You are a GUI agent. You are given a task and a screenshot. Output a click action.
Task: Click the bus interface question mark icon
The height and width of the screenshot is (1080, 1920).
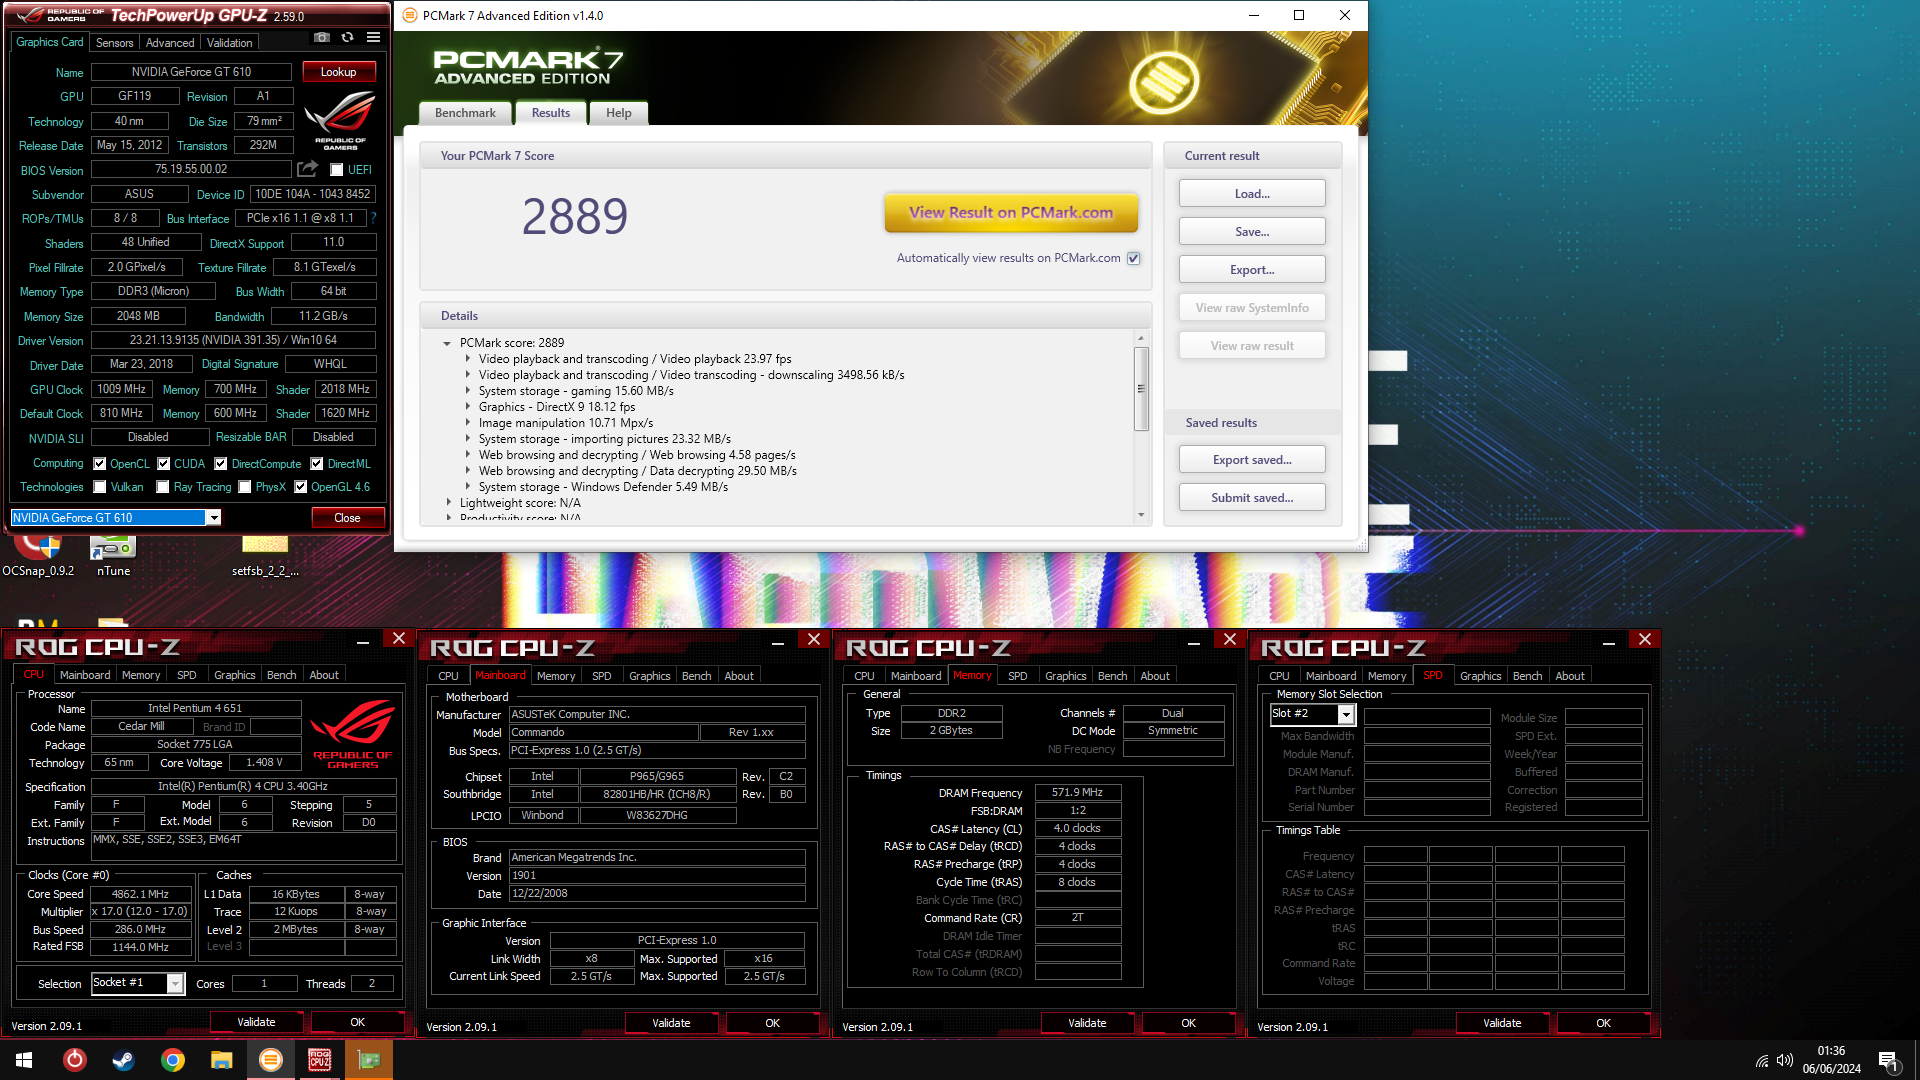click(x=373, y=217)
